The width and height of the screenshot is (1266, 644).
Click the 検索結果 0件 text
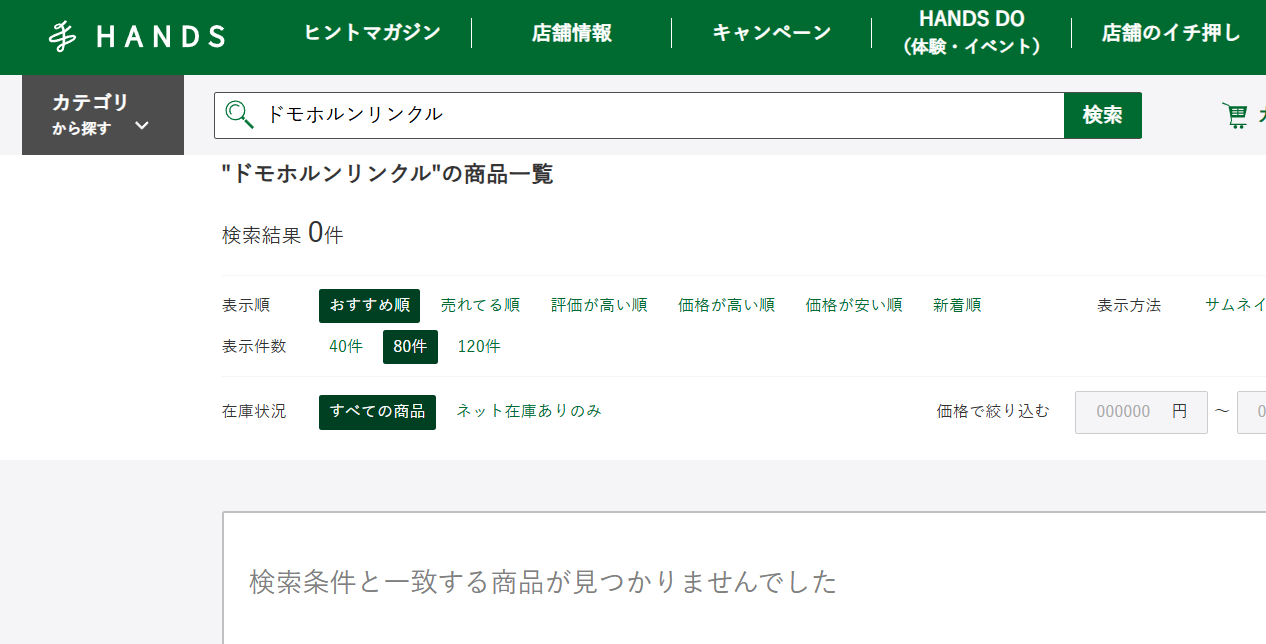click(282, 234)
